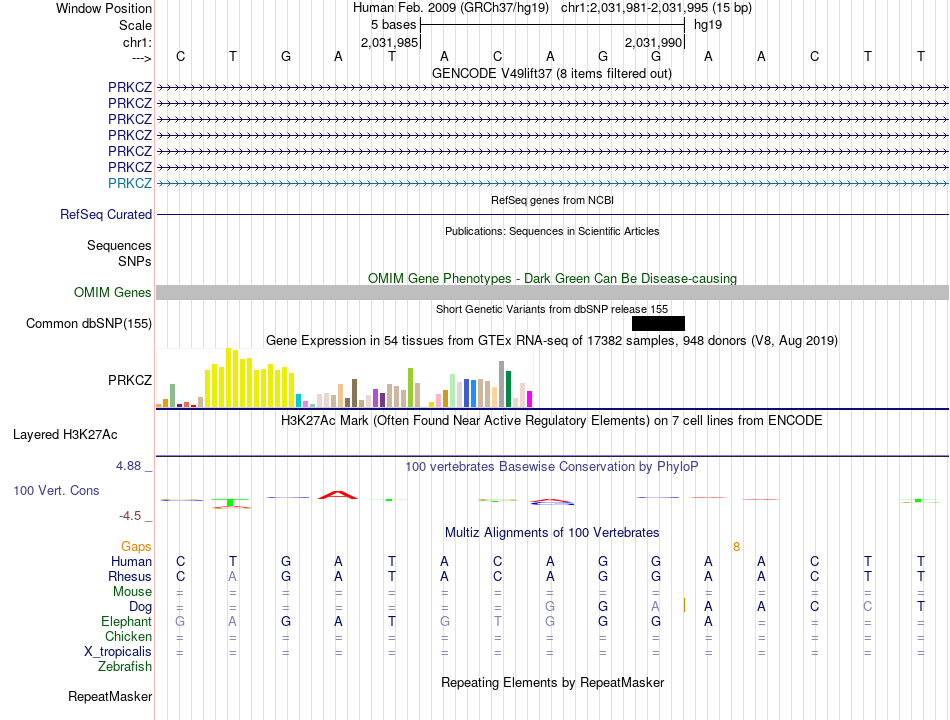The width and height of the screenshot is (950, 720).
Task: Click the orange 8 in Gaps row
Action: point(736,547)
